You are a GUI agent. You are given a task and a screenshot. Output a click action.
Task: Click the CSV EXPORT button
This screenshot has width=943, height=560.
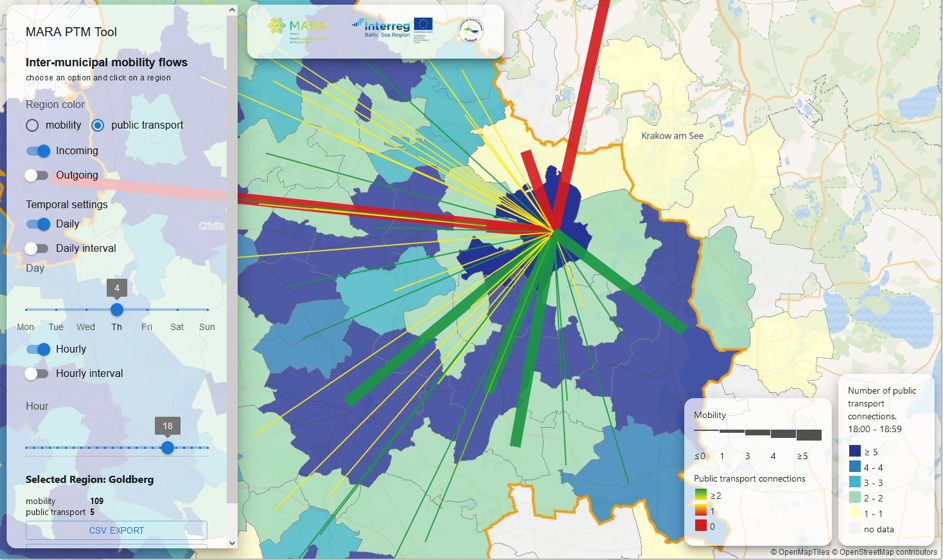[x=117, y=531]
